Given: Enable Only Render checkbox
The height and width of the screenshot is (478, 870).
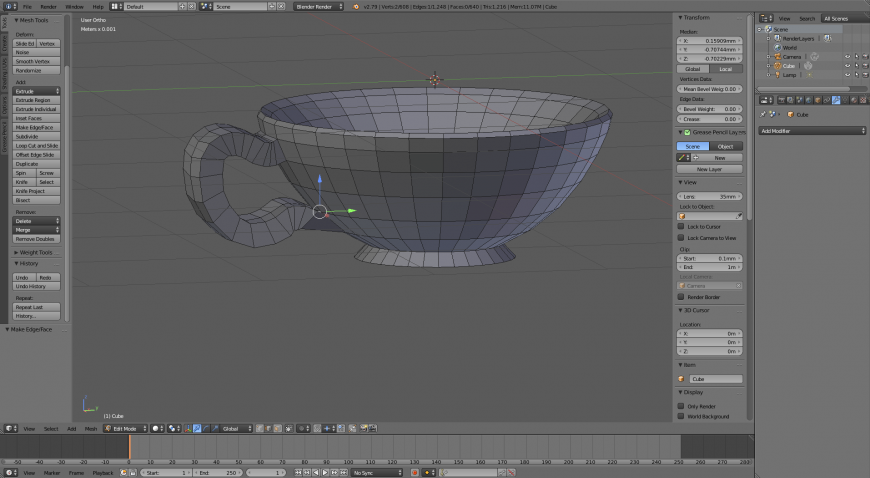Looking at the screenshot, I should (x=681, y=406).
